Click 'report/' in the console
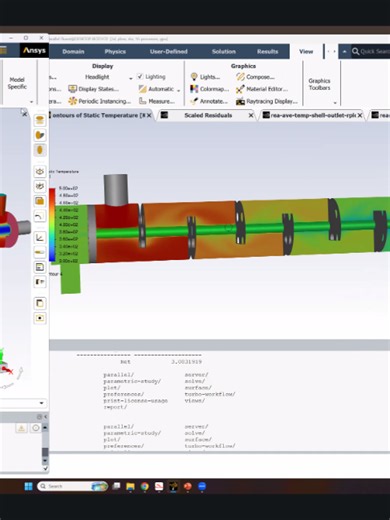The width and height of the screenshot is (390, 520). click(115, 407)
